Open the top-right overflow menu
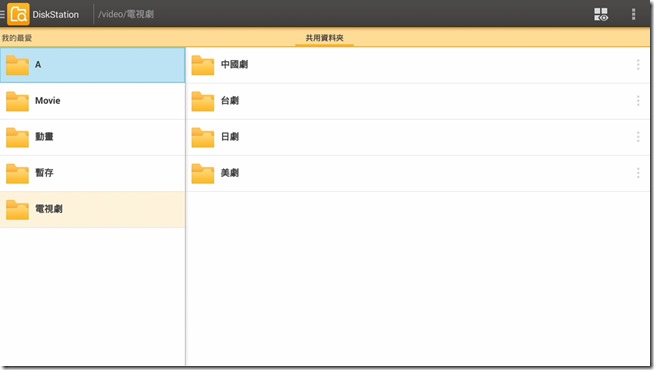 [x=634, y=14]
